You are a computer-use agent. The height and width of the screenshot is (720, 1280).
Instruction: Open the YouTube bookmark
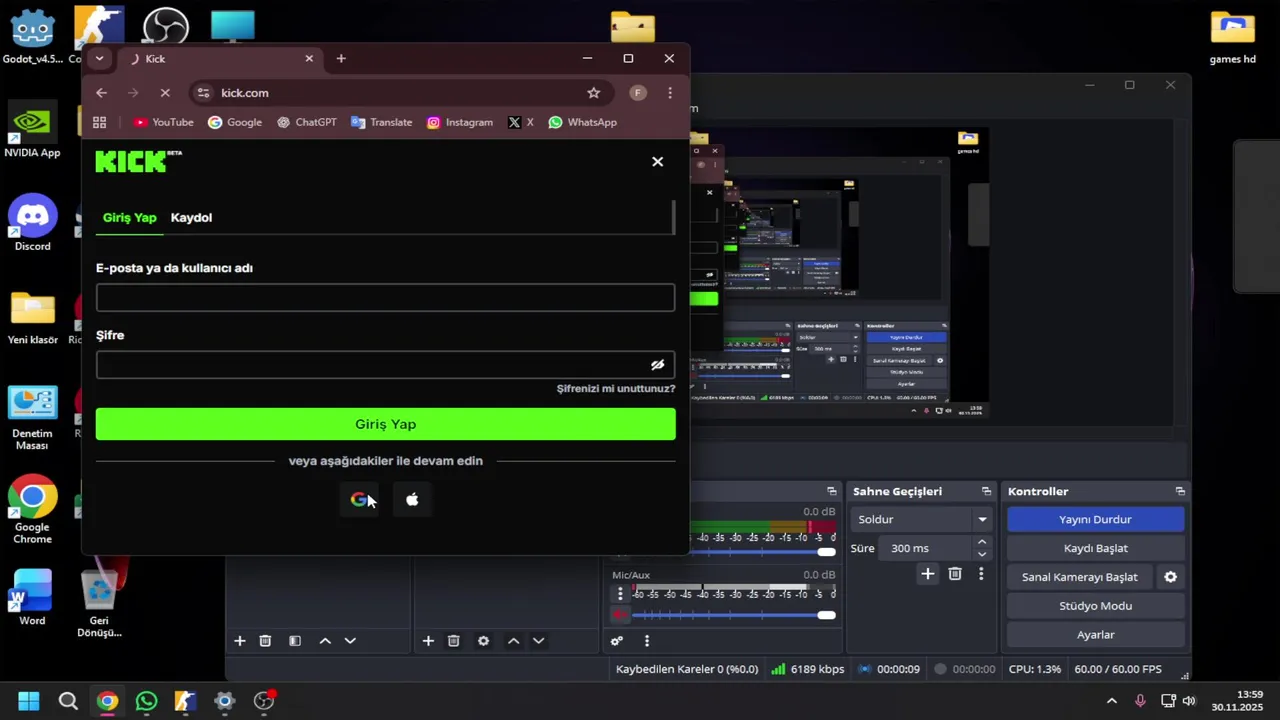coord(164,122)
